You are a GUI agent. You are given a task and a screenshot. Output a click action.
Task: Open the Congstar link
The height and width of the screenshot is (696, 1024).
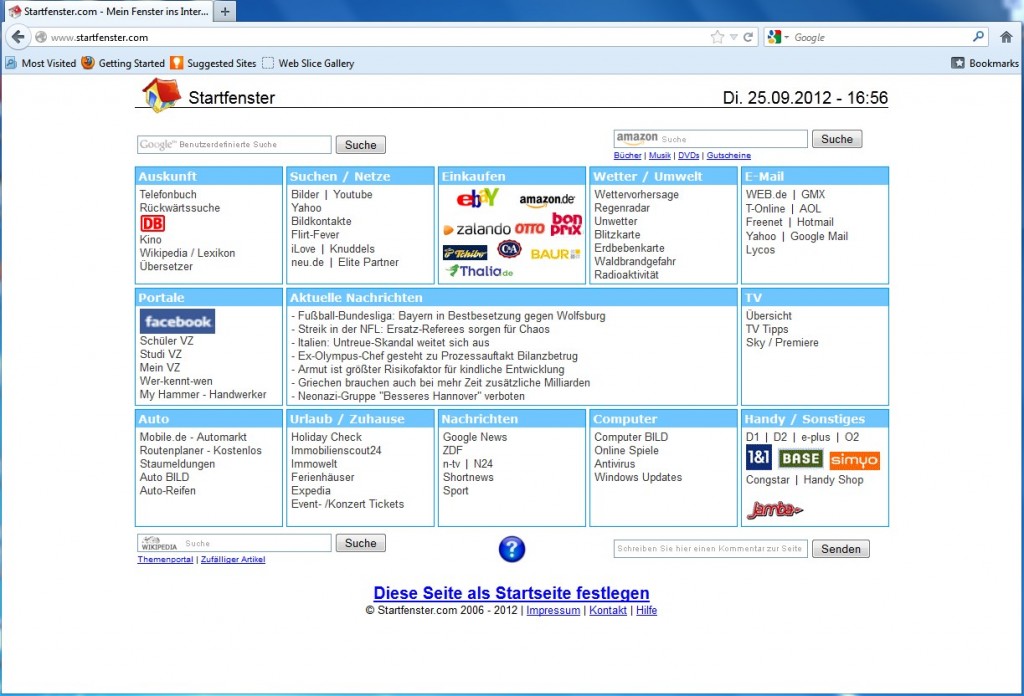[x=767, y=480]
